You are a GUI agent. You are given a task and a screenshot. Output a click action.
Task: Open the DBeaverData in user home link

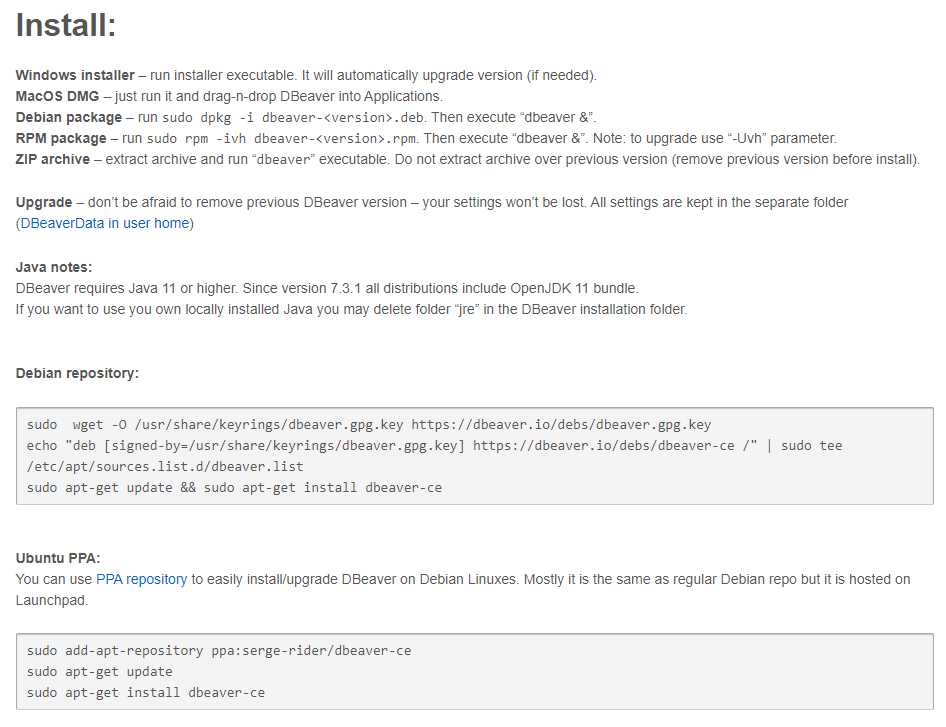pyautogui.click(x=105, y=223)
